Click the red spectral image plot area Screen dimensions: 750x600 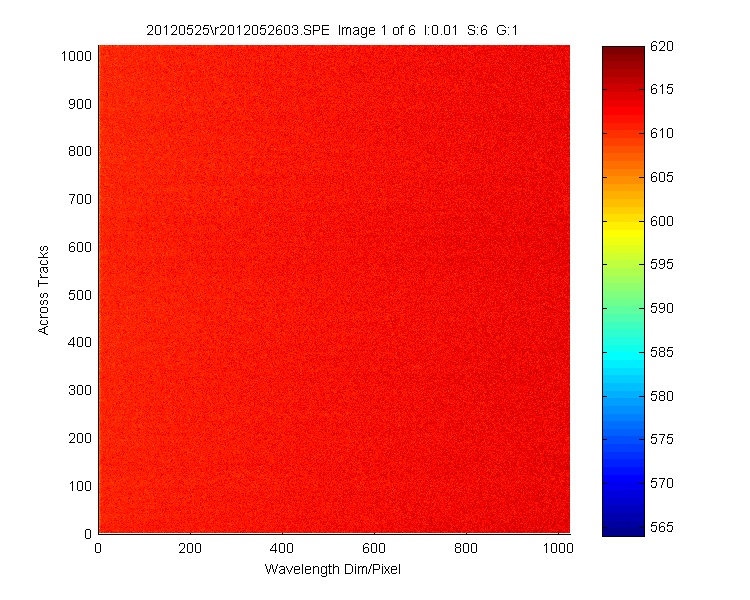point(334,289)
